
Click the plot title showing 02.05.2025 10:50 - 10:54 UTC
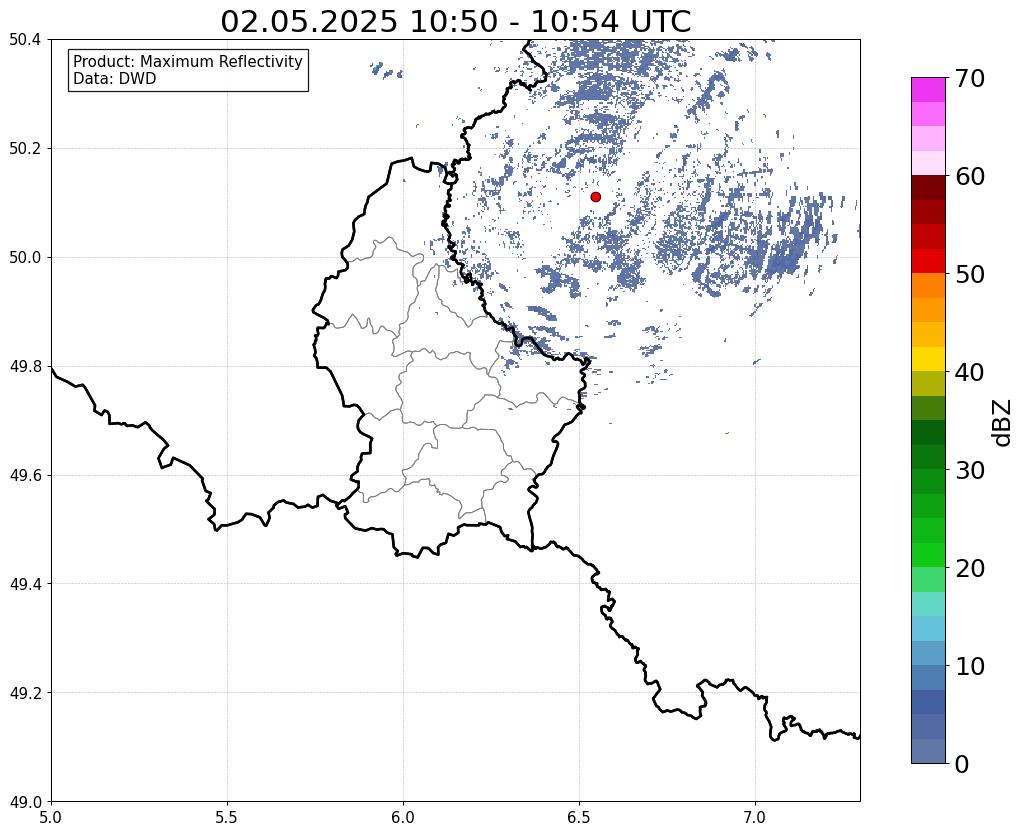tap(455, 21)
